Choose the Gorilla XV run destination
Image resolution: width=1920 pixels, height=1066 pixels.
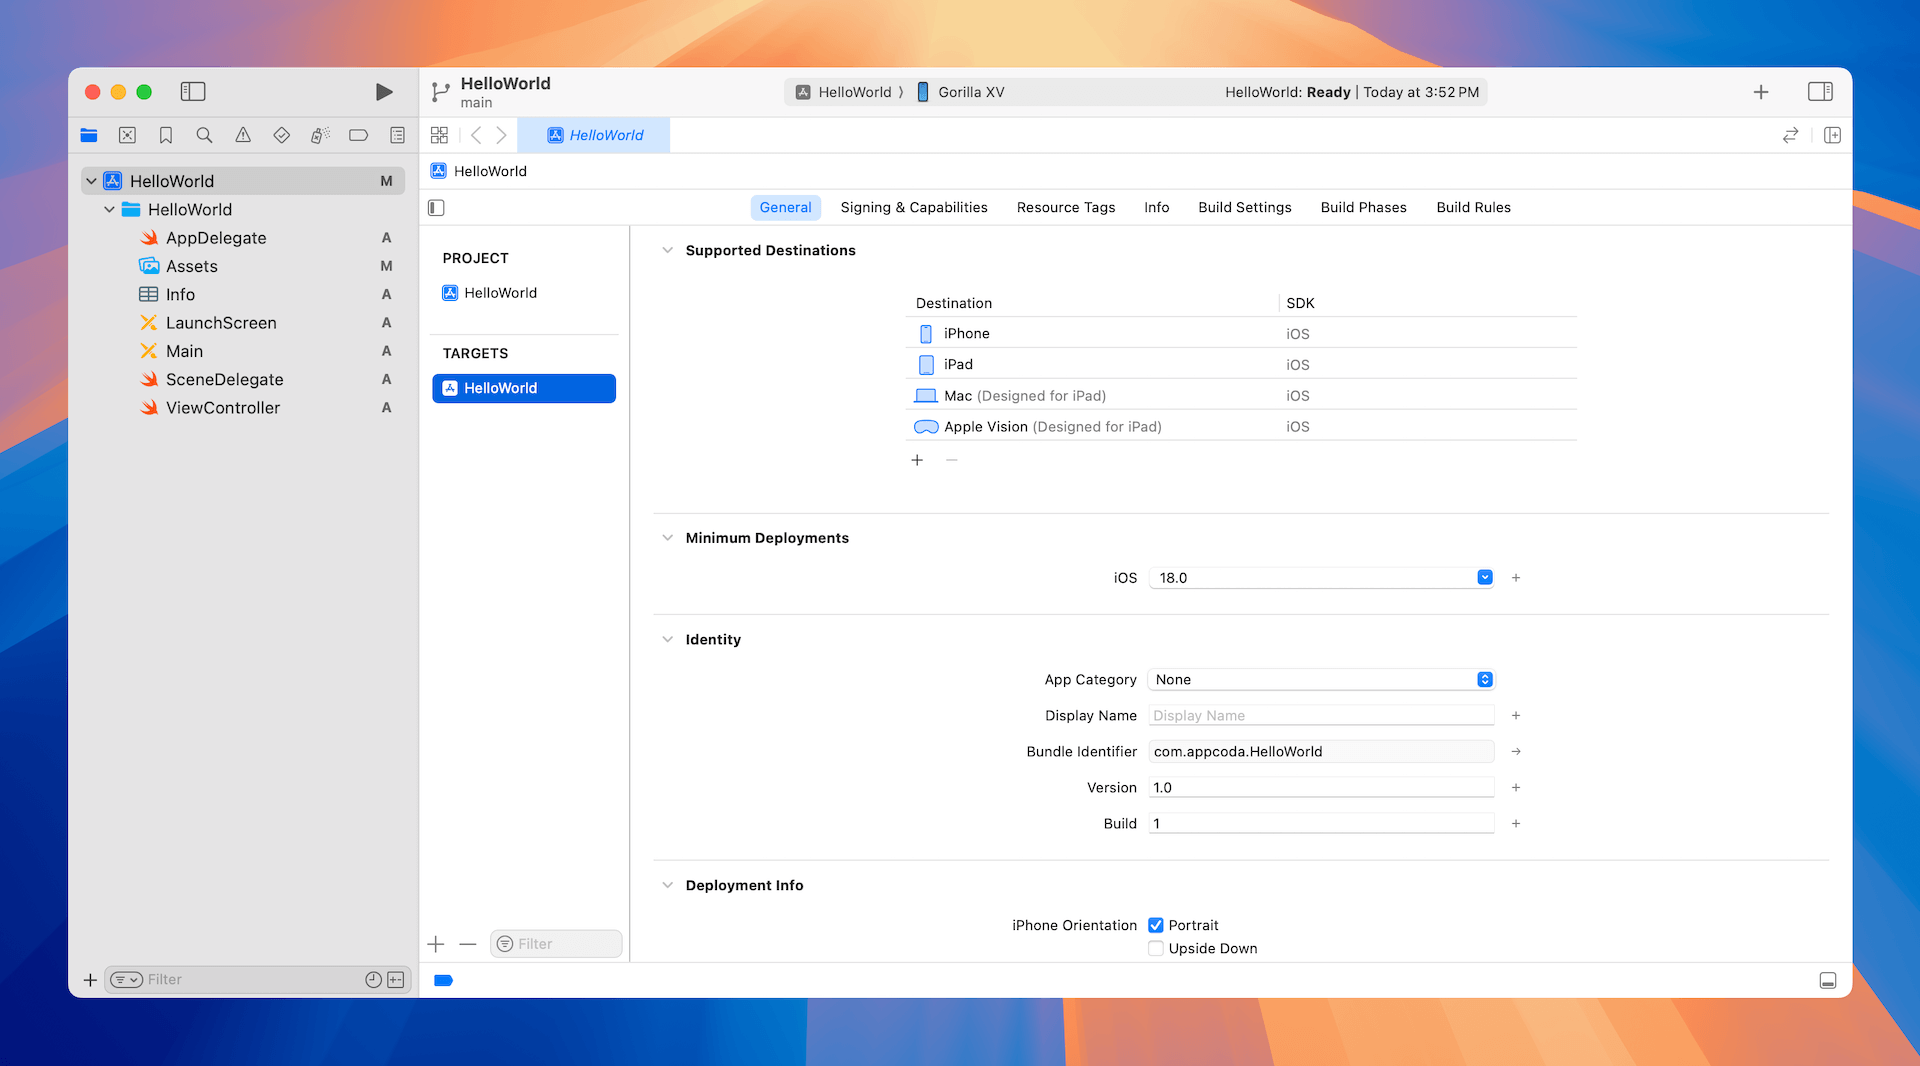961,92
